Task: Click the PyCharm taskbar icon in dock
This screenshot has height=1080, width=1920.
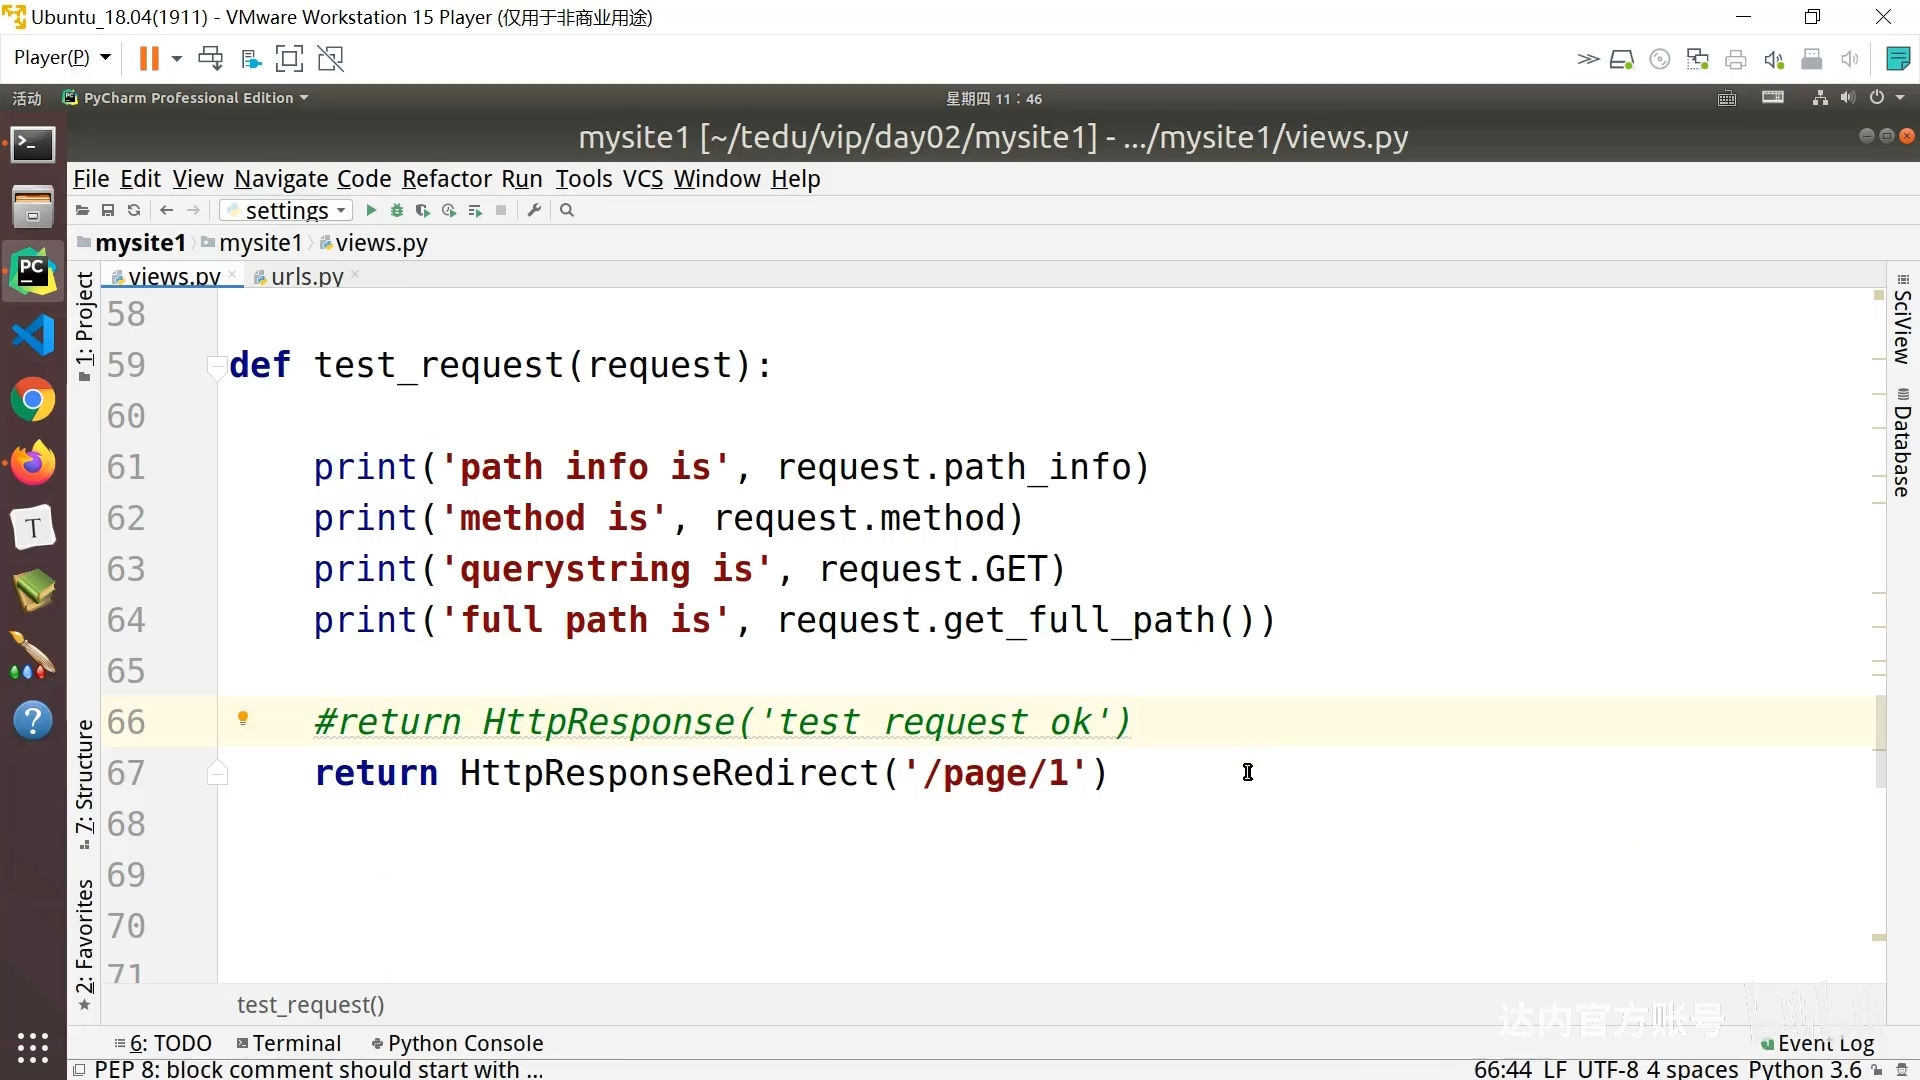Action: (x=33, y=270)
